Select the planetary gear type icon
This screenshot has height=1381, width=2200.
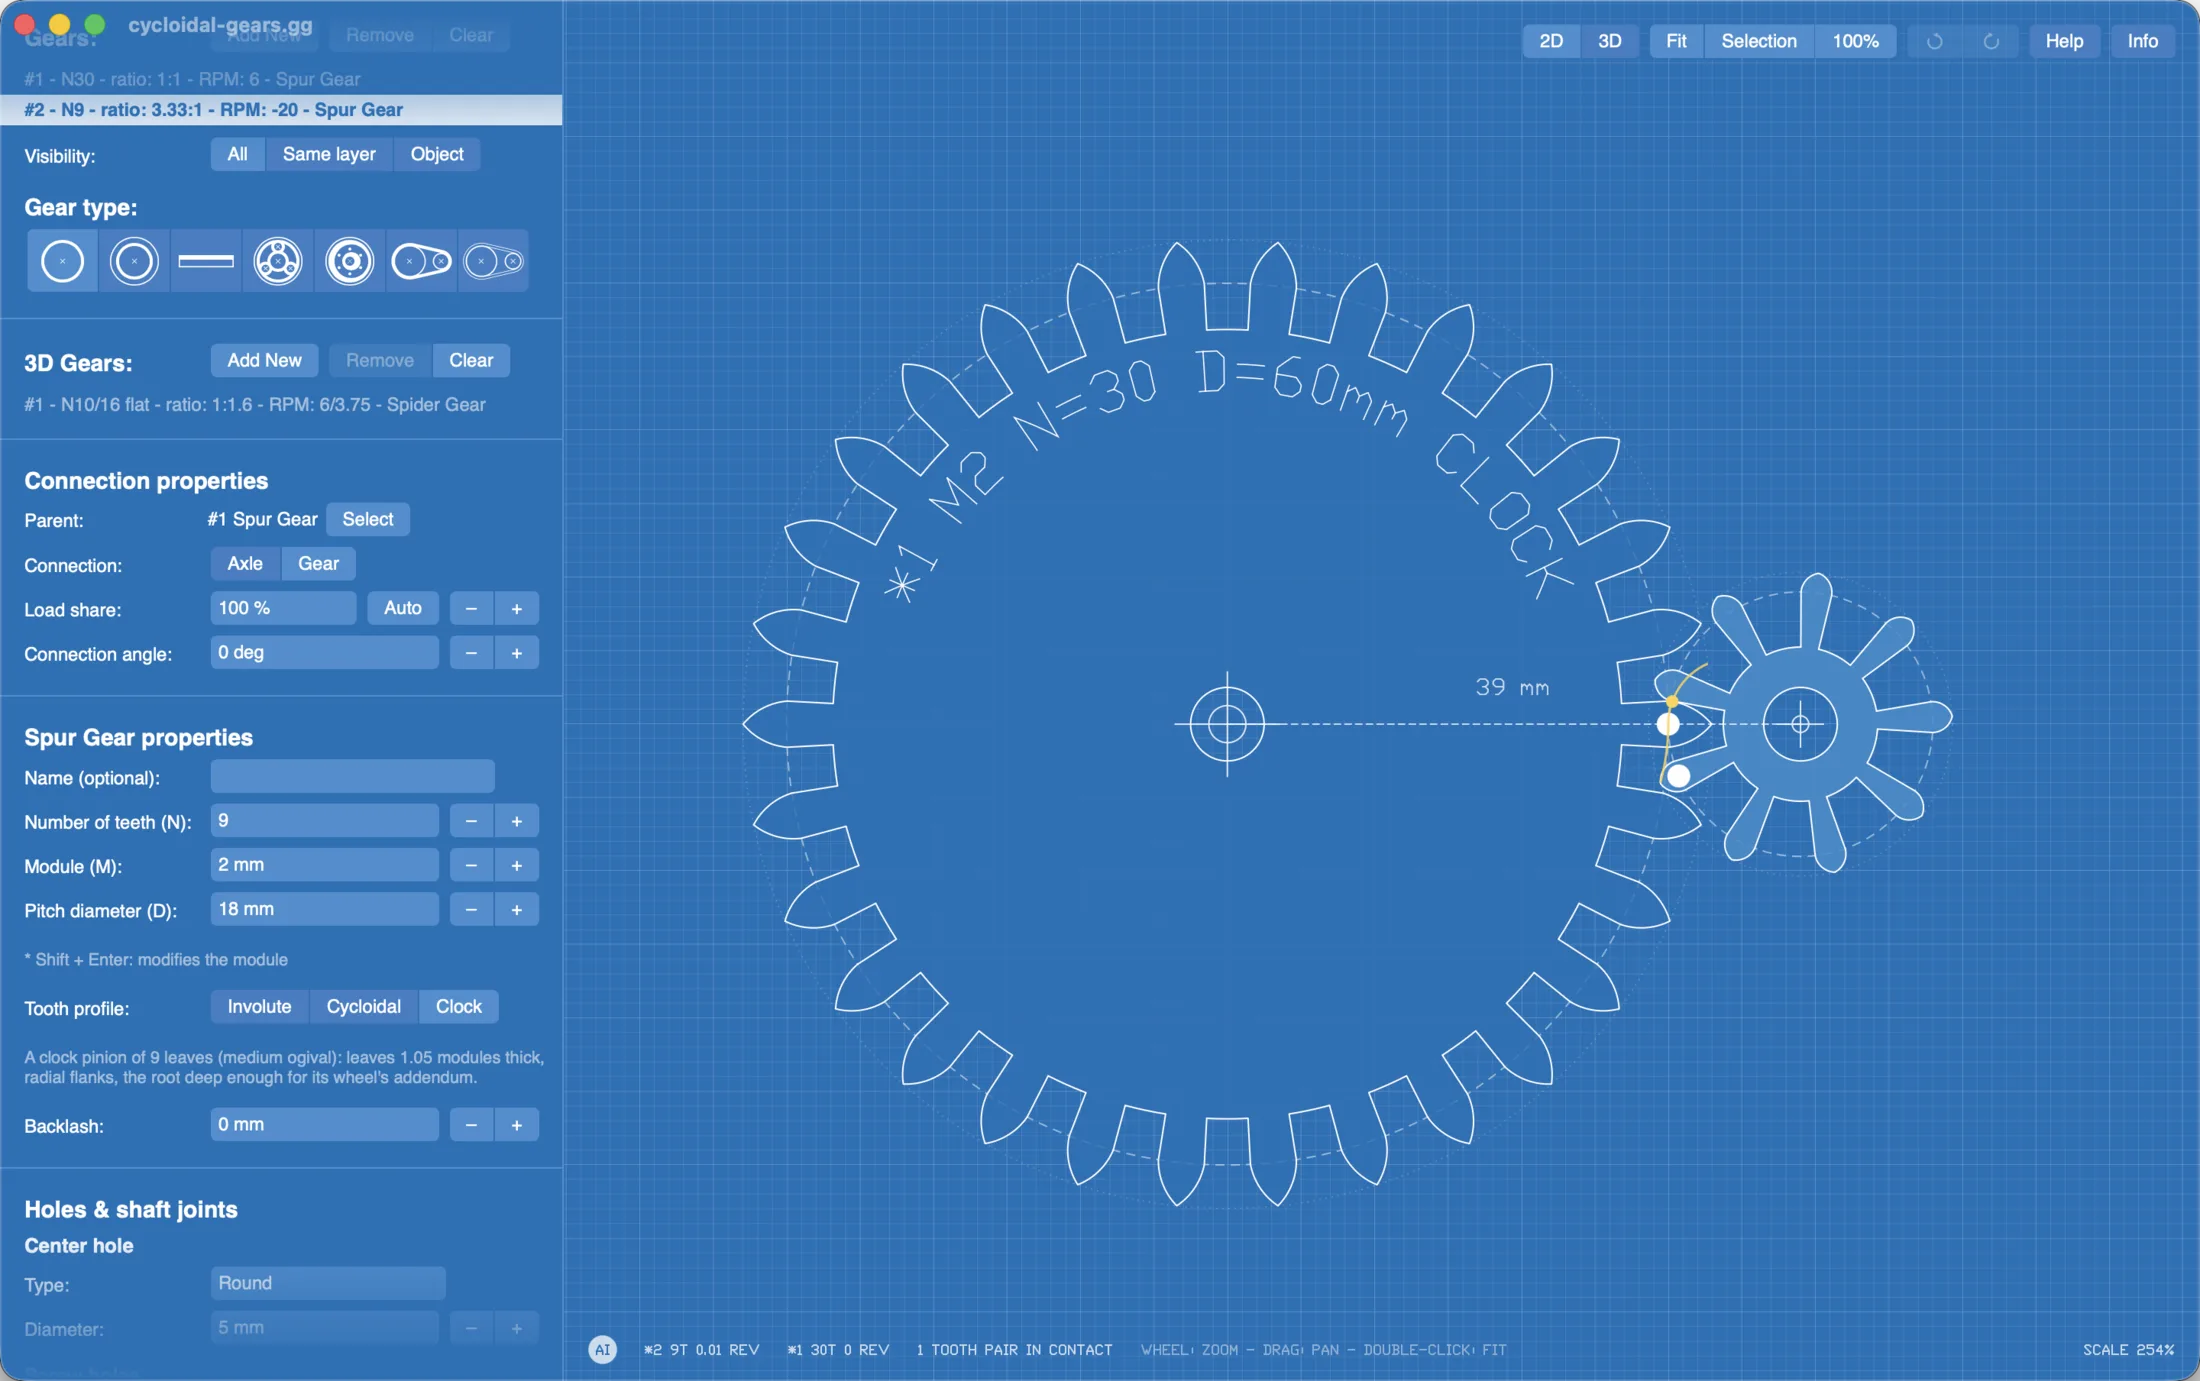278,261
